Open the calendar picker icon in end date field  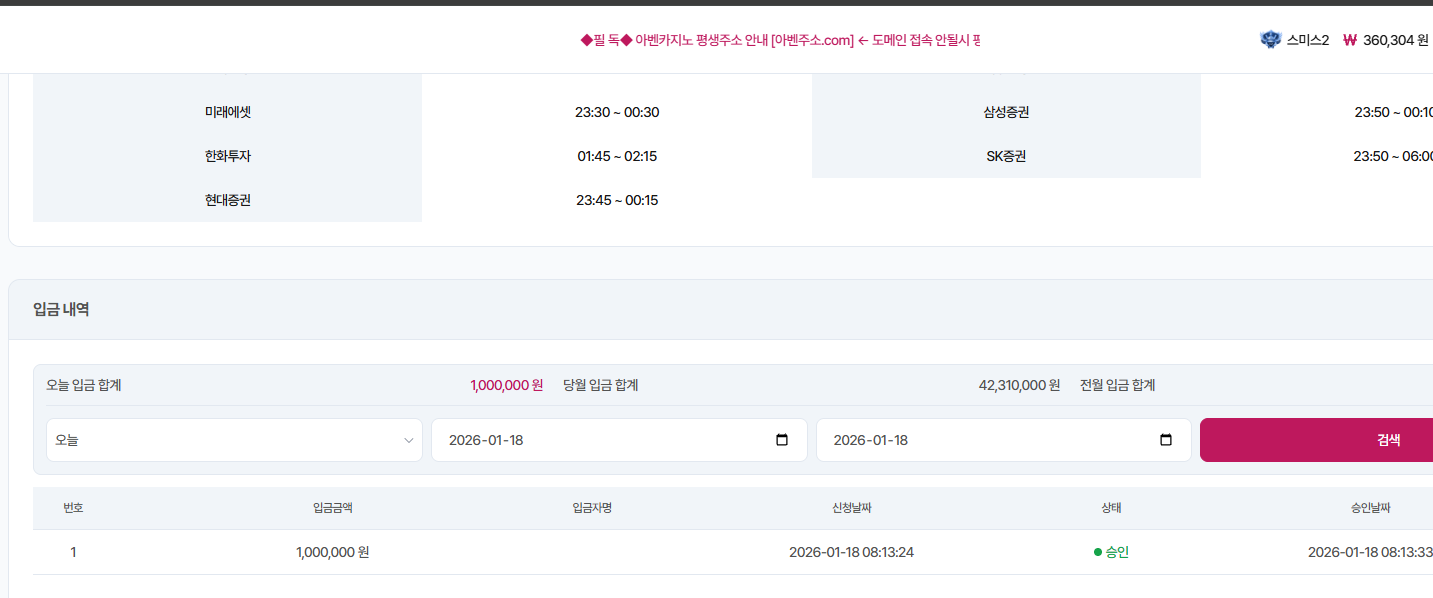pos(1165,440)
